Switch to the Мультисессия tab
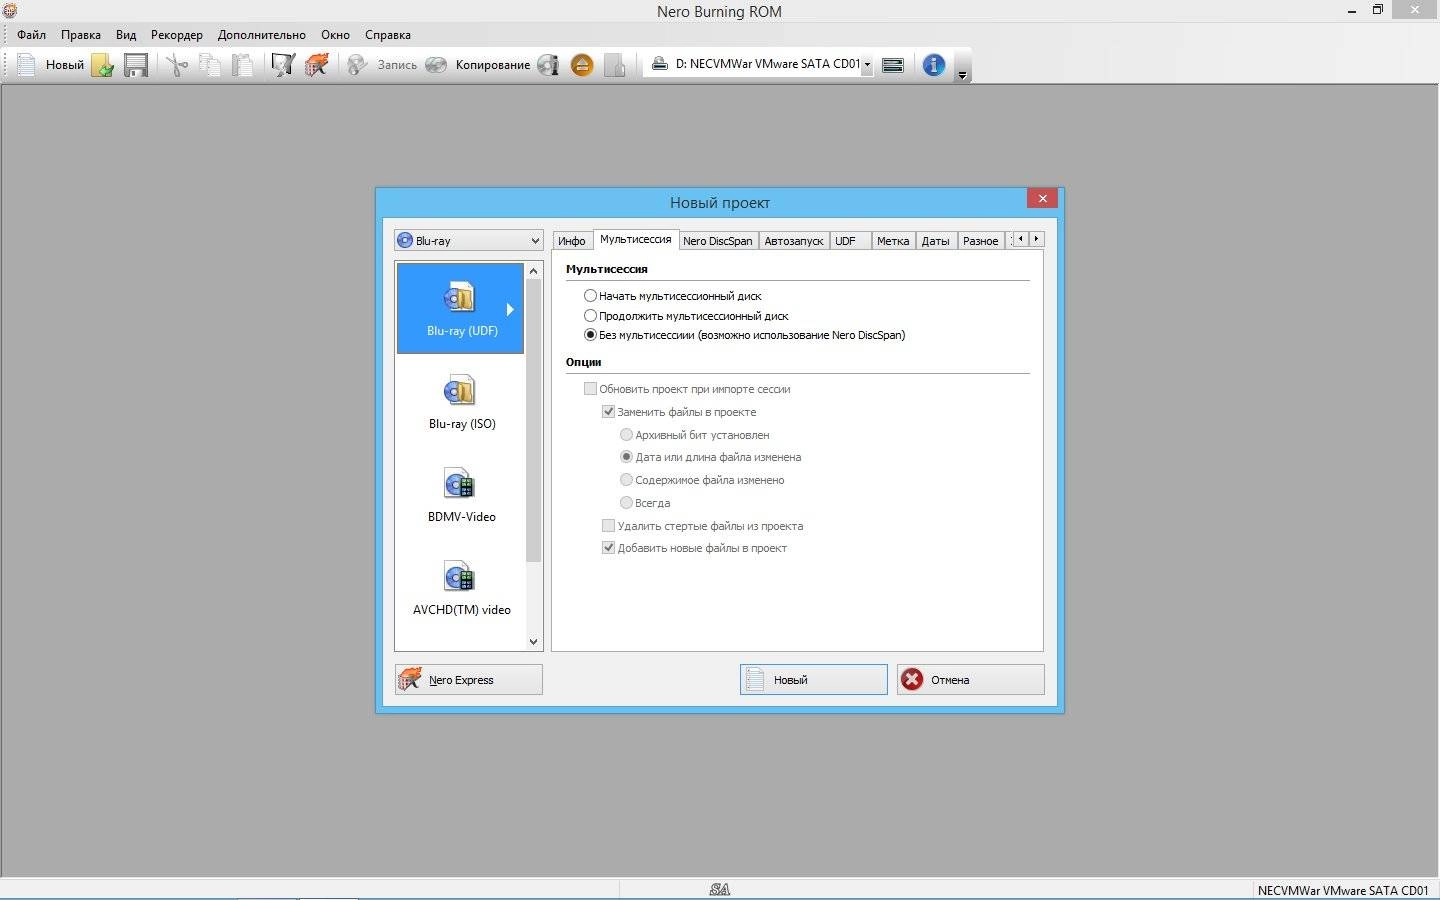This screenshot has width=1440, height=900. [x=635, y=239]
